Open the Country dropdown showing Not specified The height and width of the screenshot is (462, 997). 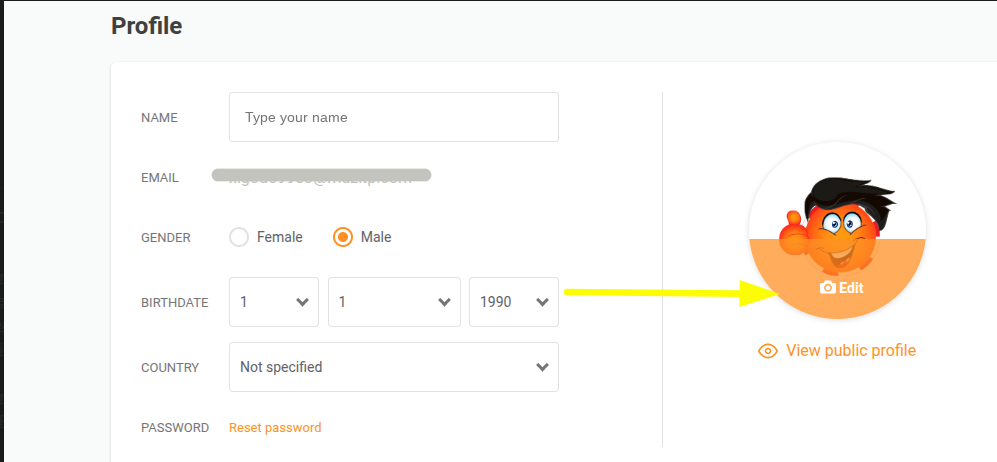tap(394, 367)
